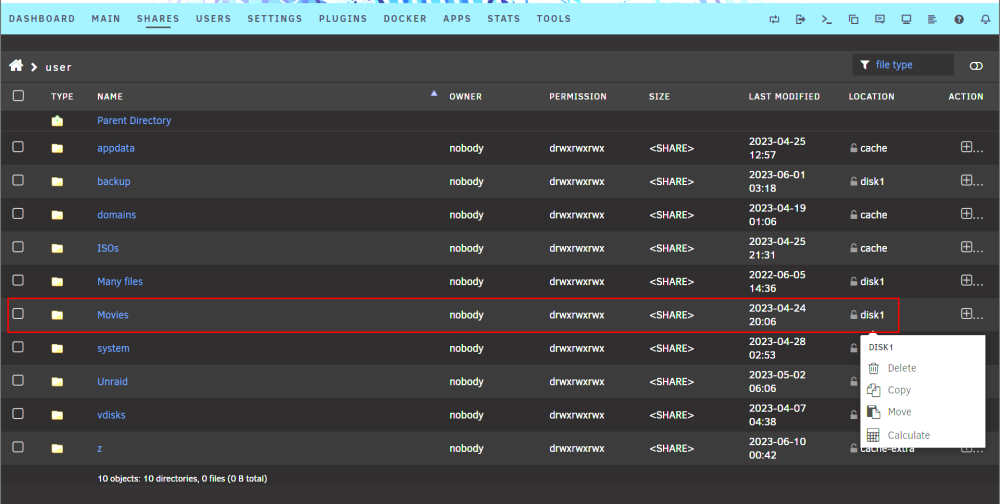This screenshot has width=1000, height=504.
Task: Click the Parent Directory folder icon
Action: pos(57,121)
